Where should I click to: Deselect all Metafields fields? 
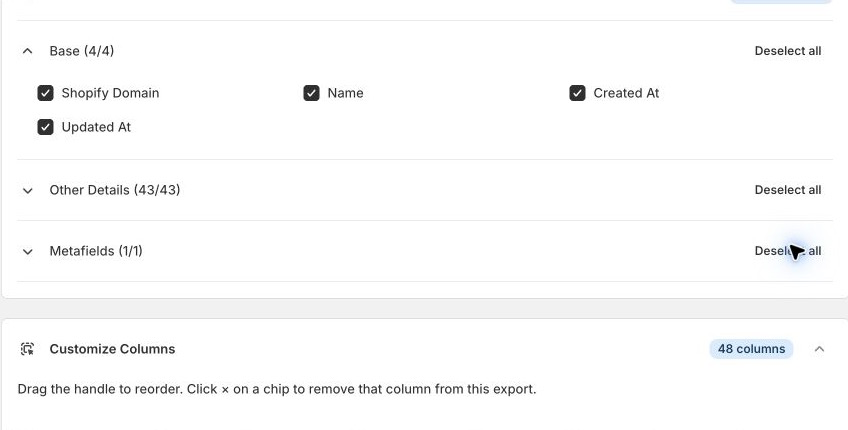point(788,251)
